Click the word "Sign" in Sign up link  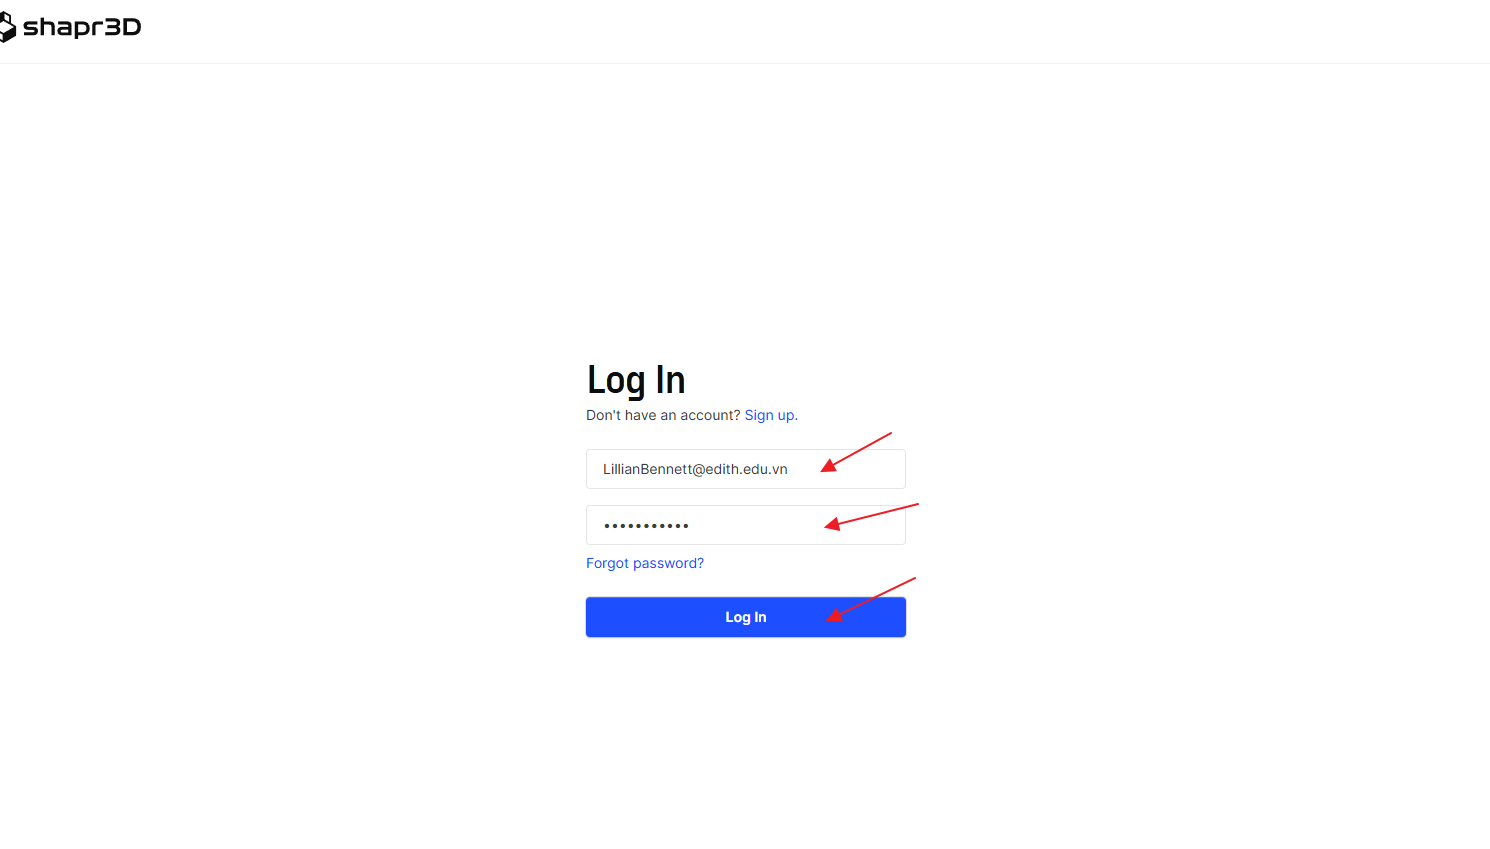point(759,415)
